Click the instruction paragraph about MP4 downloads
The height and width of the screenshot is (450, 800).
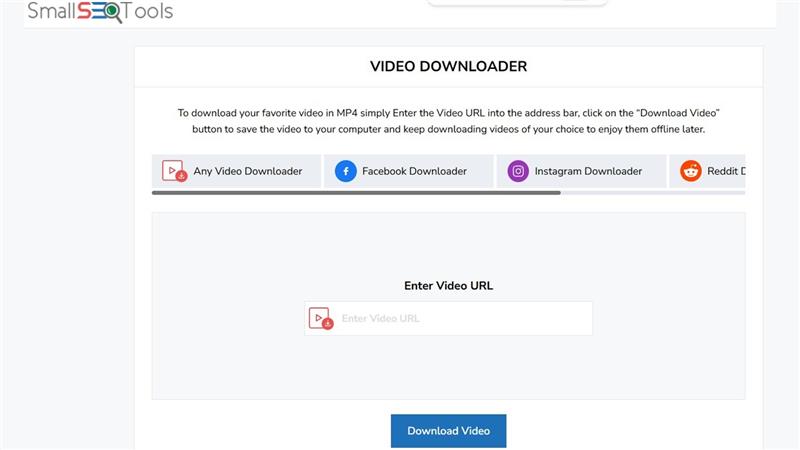tap(448, 121)
